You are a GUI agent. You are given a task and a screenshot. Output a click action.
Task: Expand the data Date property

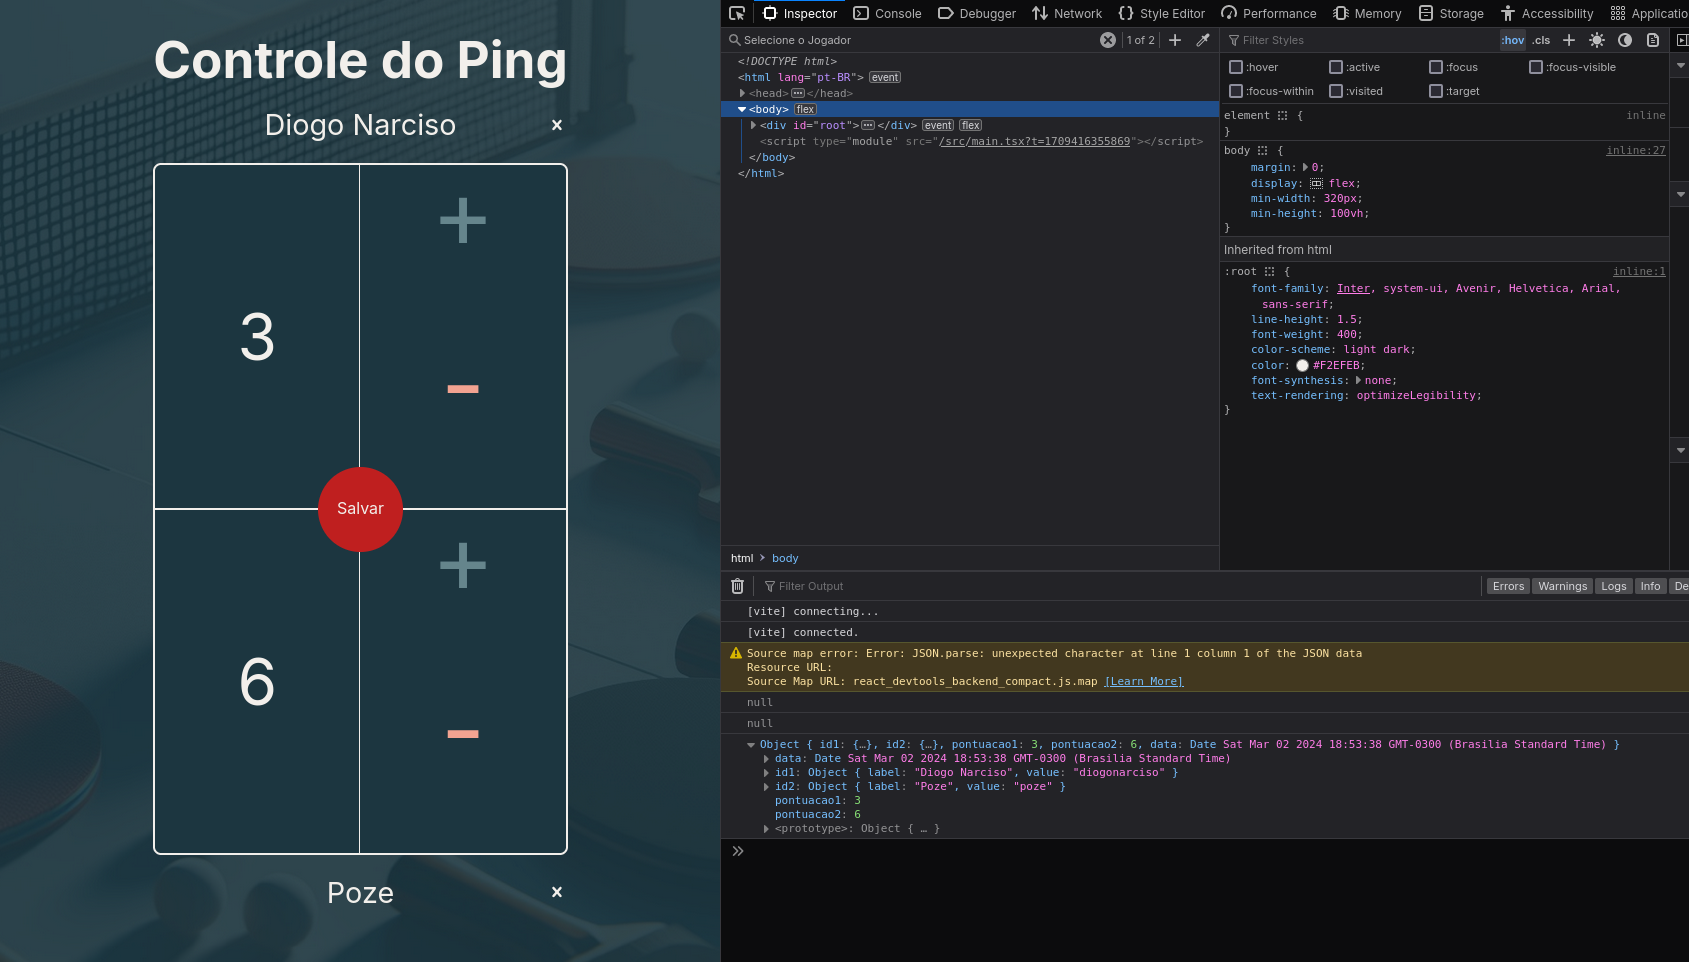(767, 759)
